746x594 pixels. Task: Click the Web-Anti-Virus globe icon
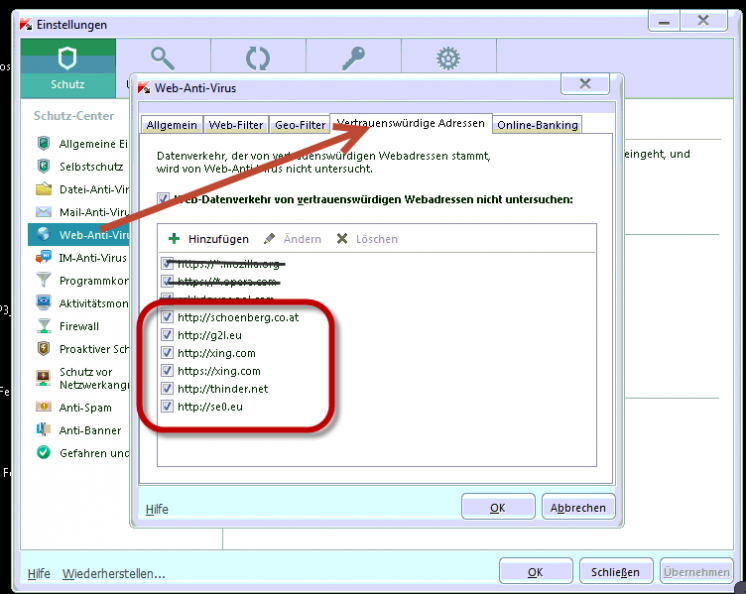(x=44, y=234)
